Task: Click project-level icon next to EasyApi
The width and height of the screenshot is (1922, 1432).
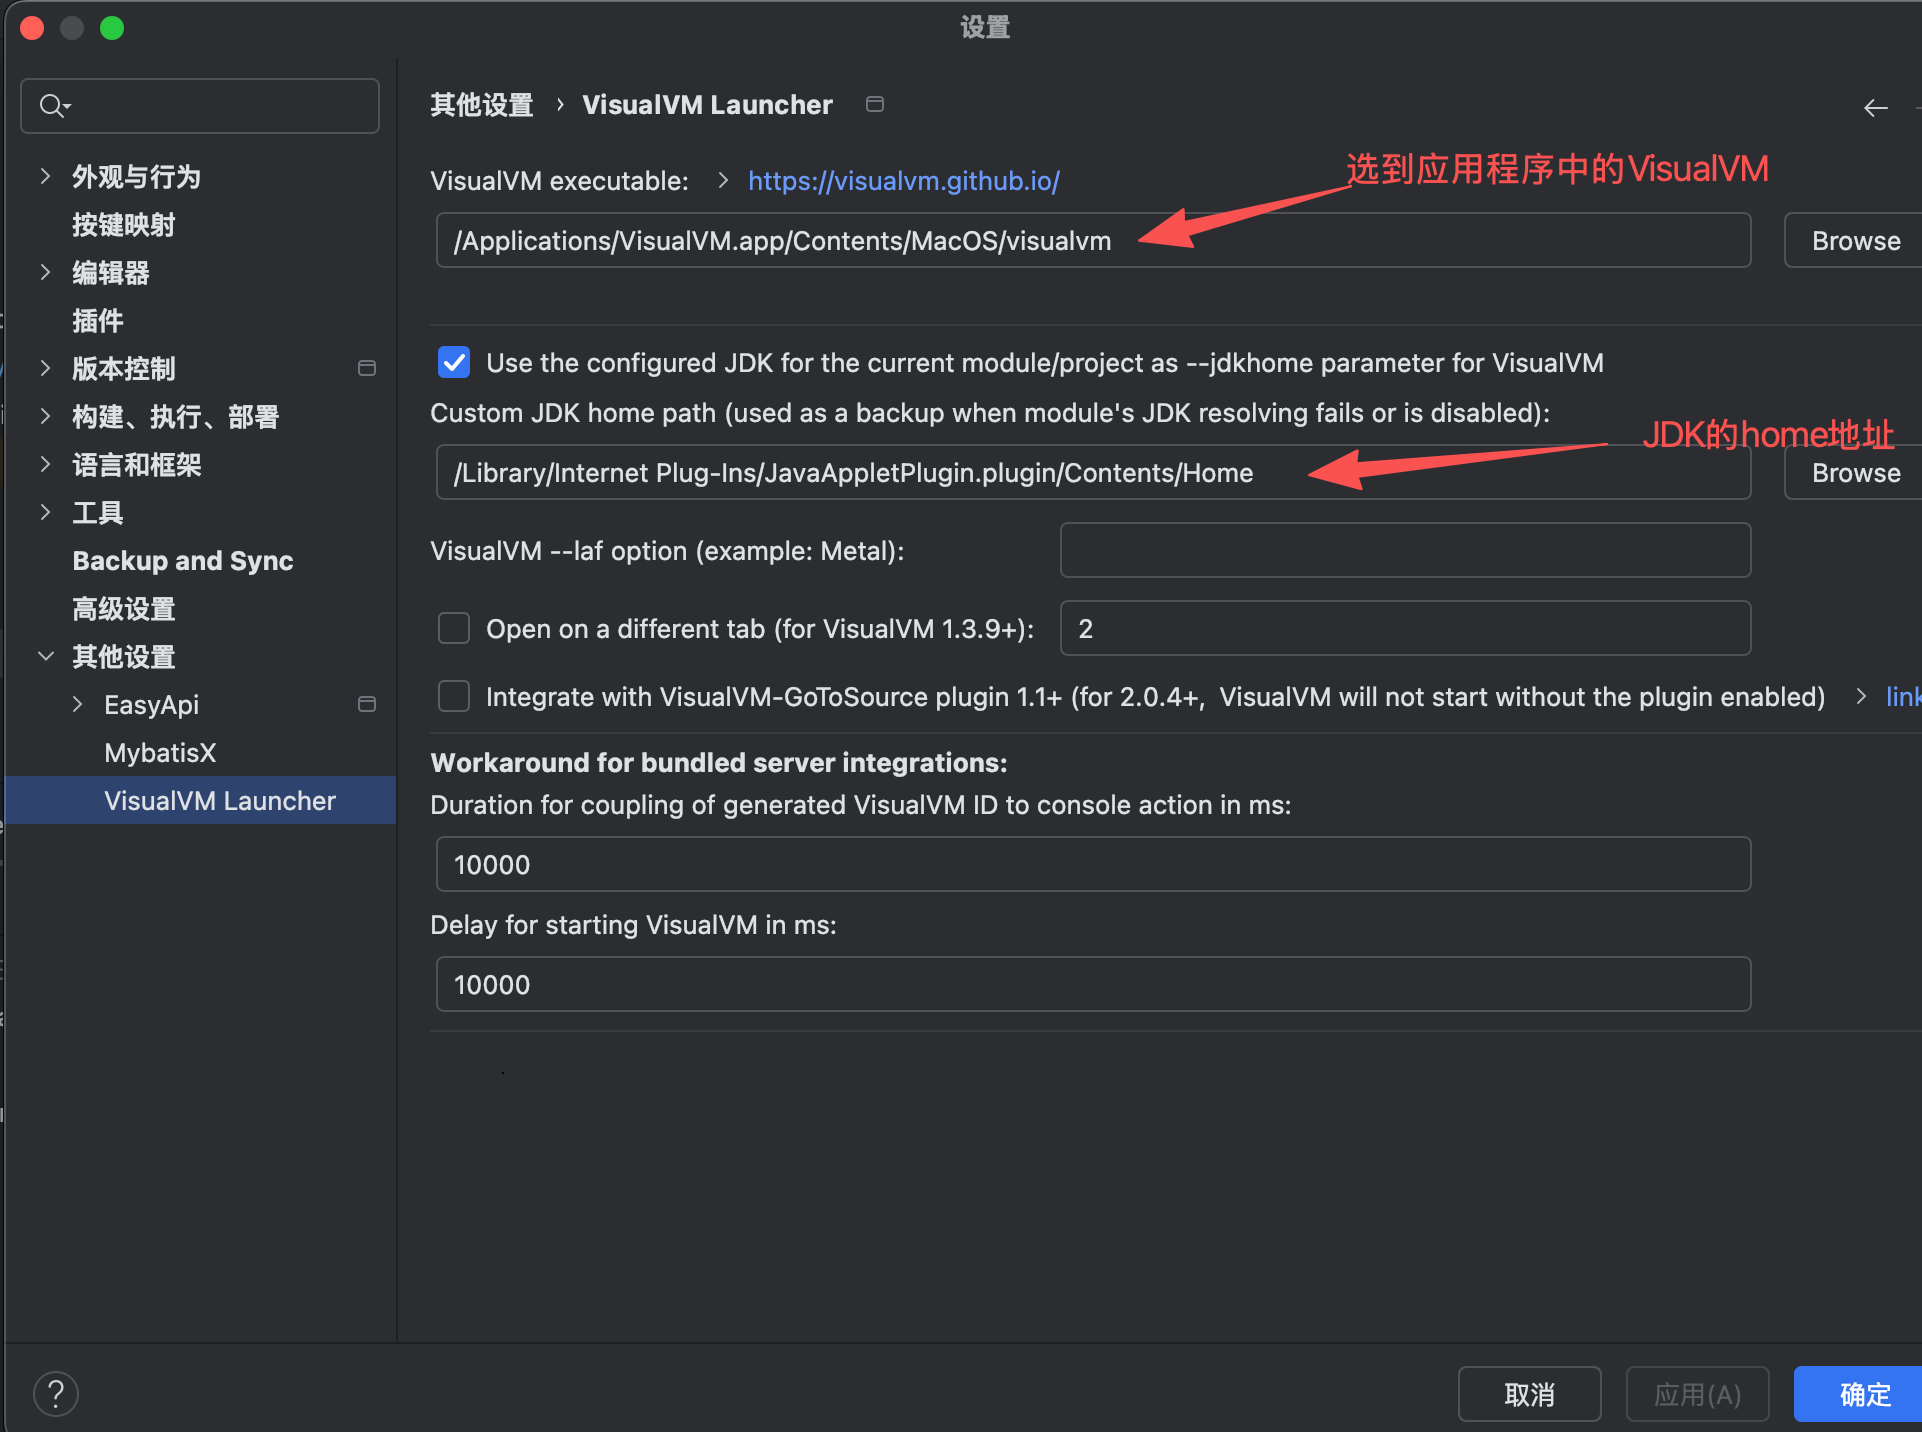Action: click(367, 704)
